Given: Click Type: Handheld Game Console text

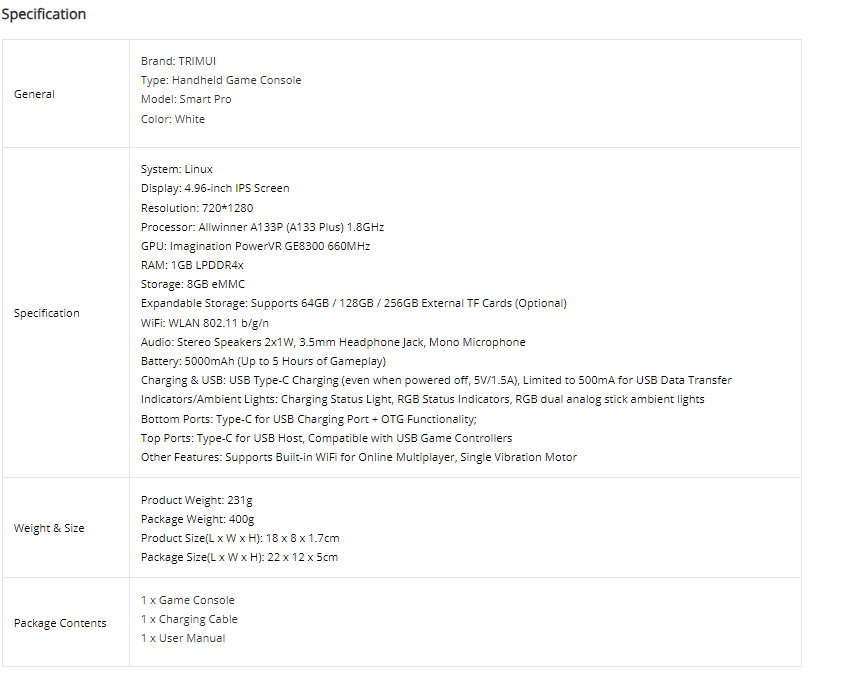Looking at the screenshot, I should click(221, 81).
